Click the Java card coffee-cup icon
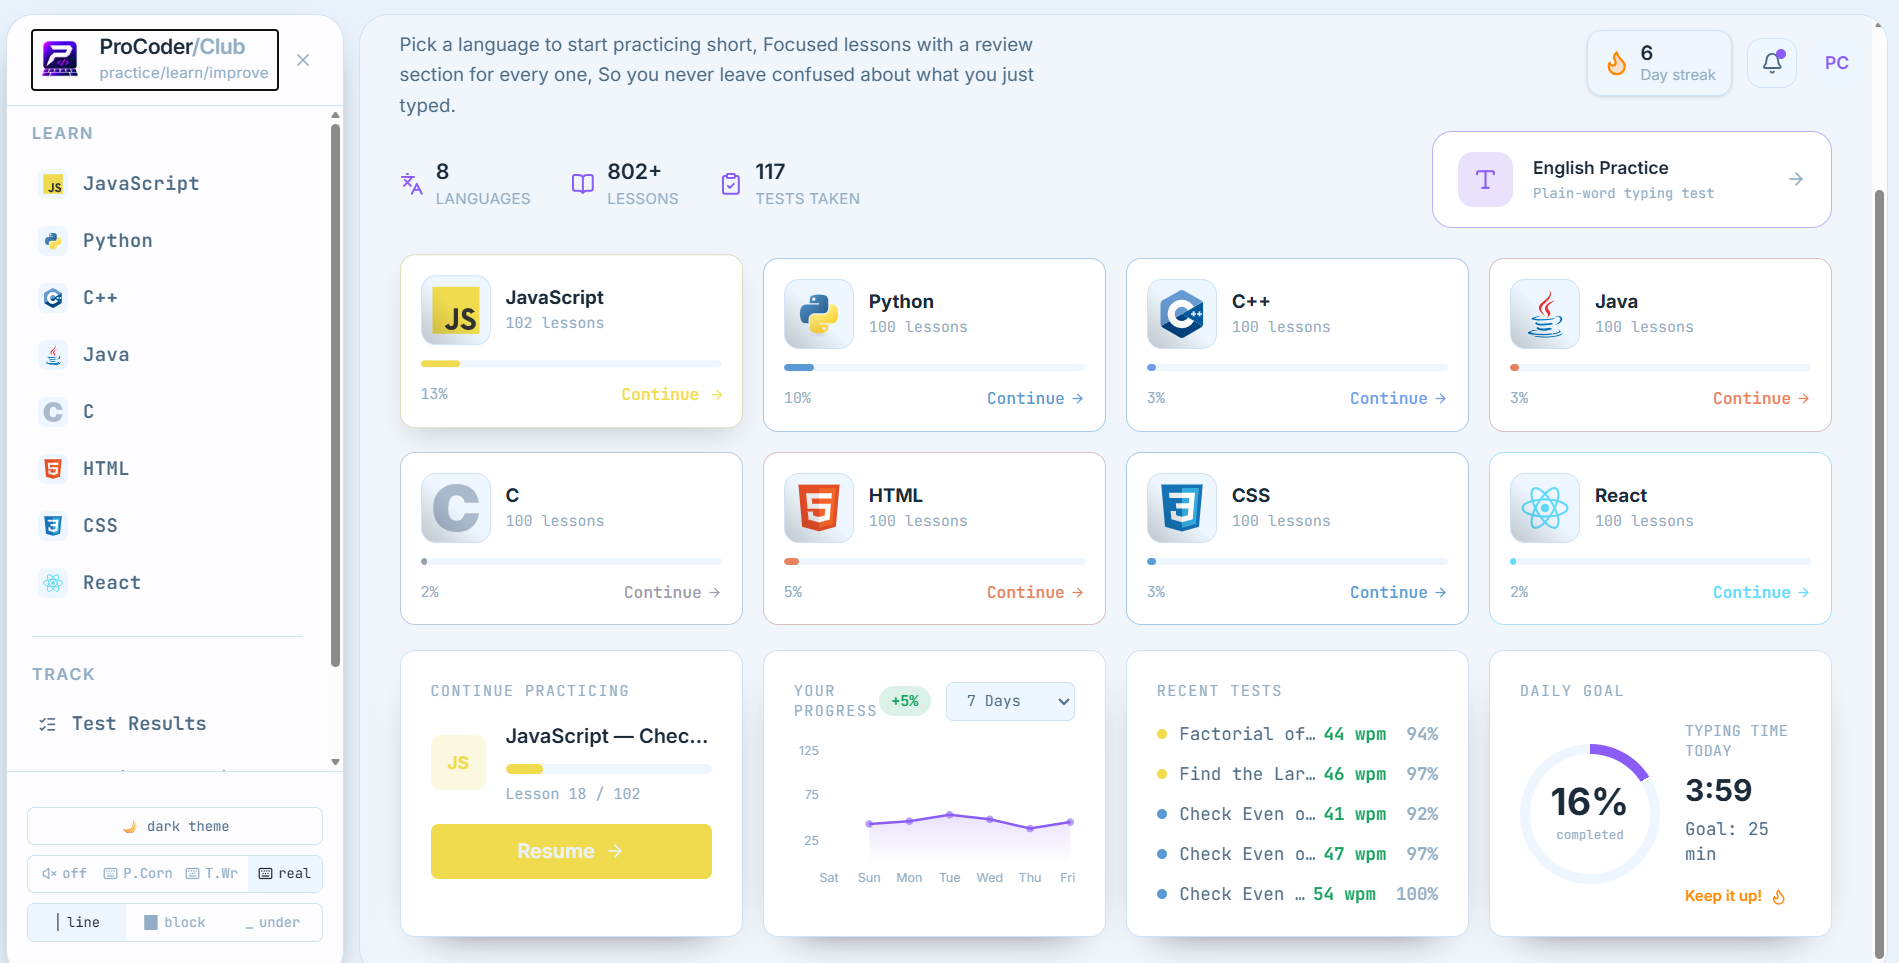Image resolution: width=1899 pixels, height=963 pixels. 1545,314
